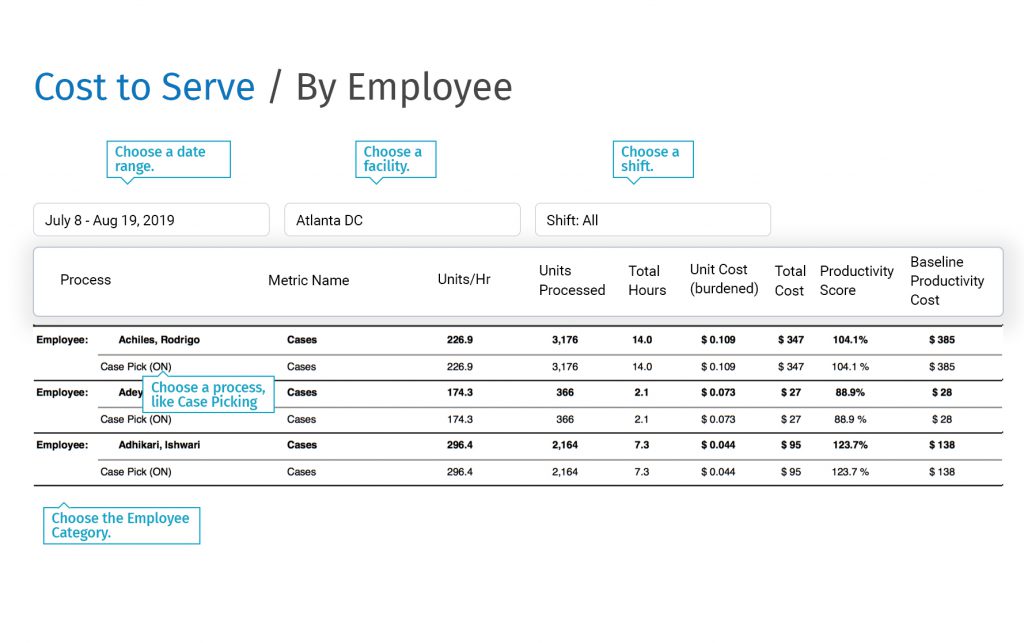Click the Choose a date range tooltip
The width and height of the screenshot is (1024, 643).
tap(168, 159)
